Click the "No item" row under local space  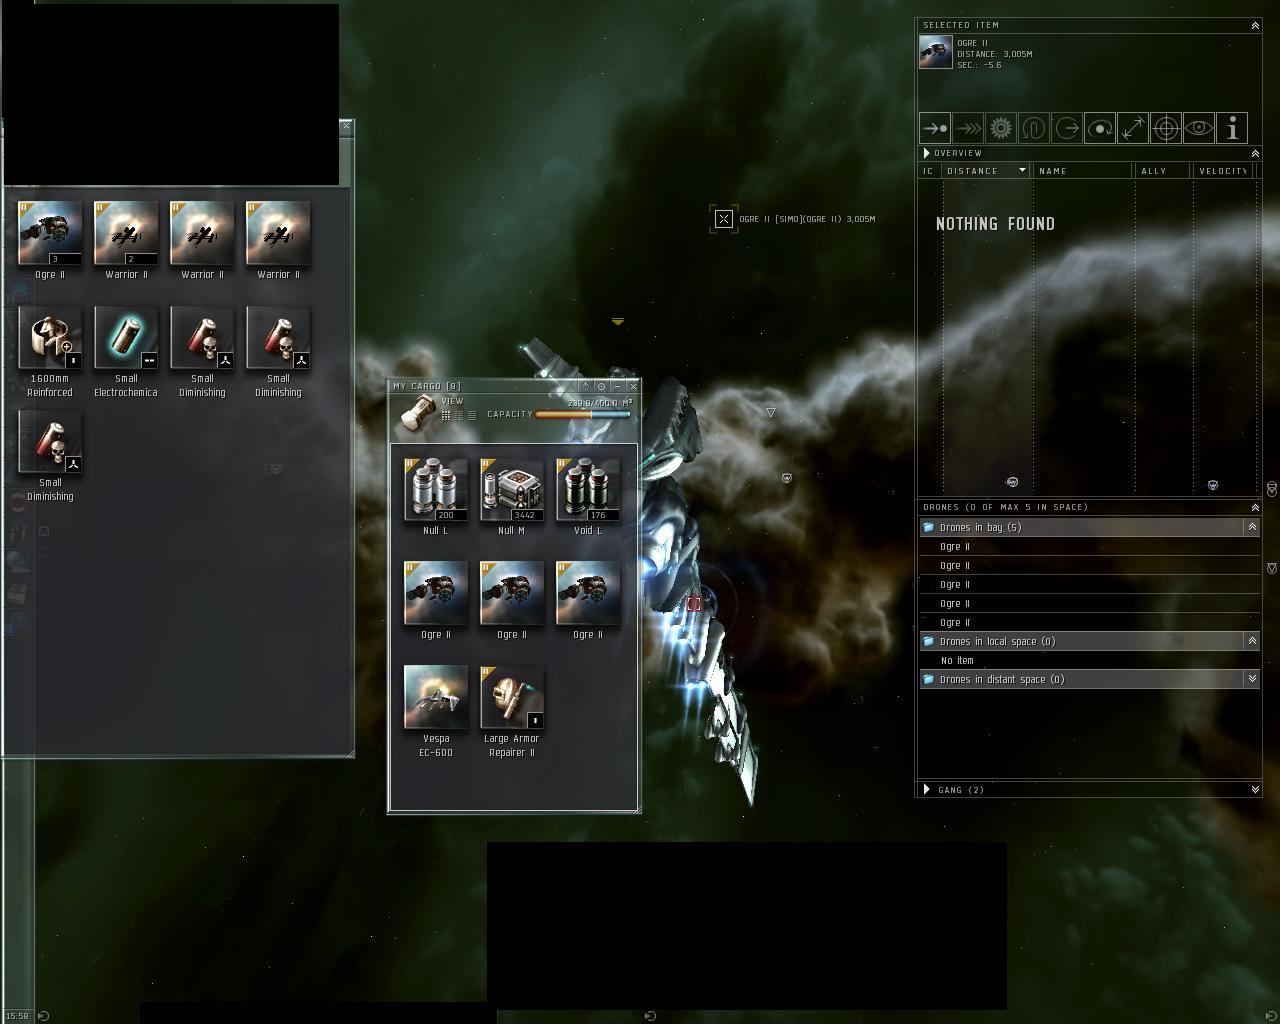tap(1089, 660)
